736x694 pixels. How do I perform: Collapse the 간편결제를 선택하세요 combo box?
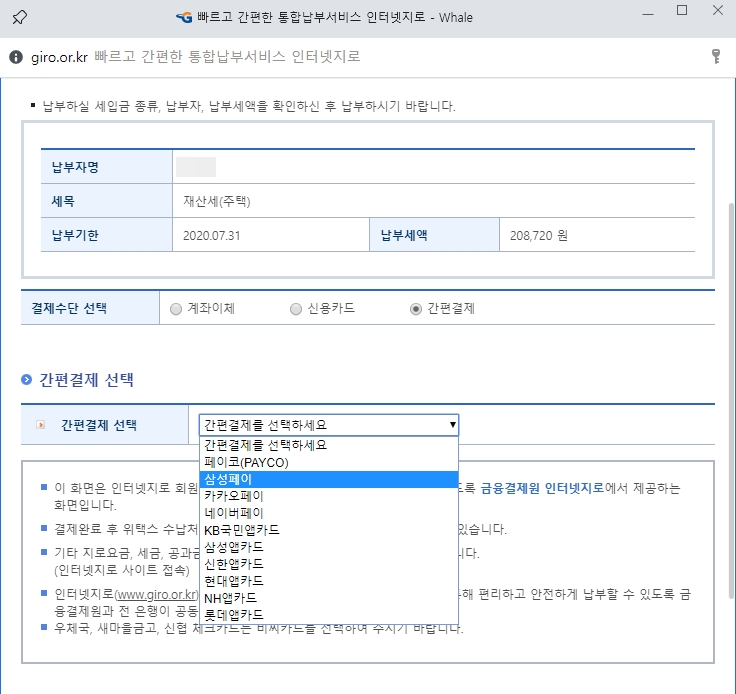329,425
